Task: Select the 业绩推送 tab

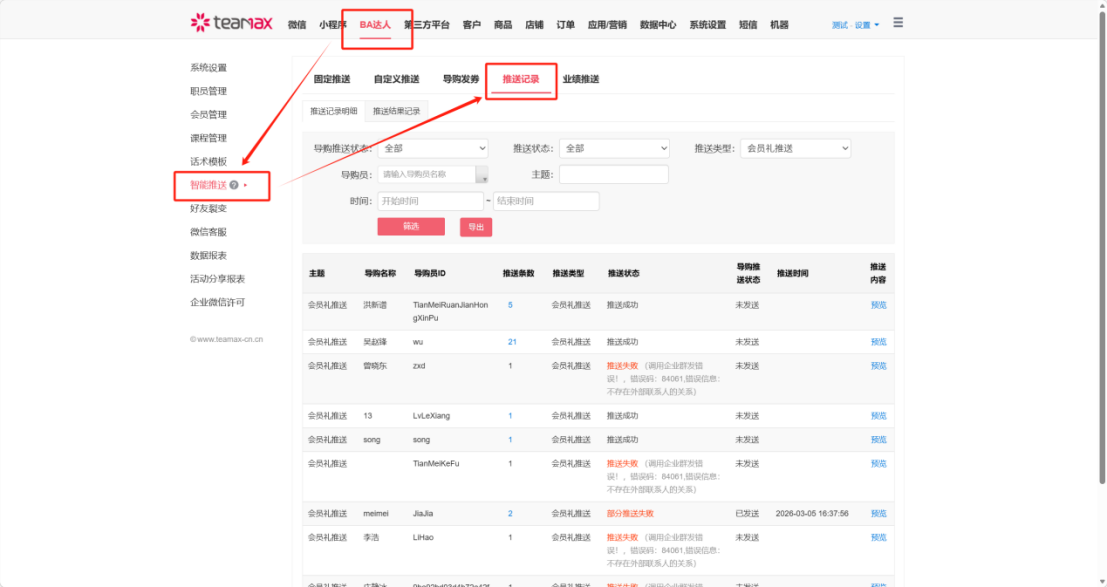Action: (581, 79)
